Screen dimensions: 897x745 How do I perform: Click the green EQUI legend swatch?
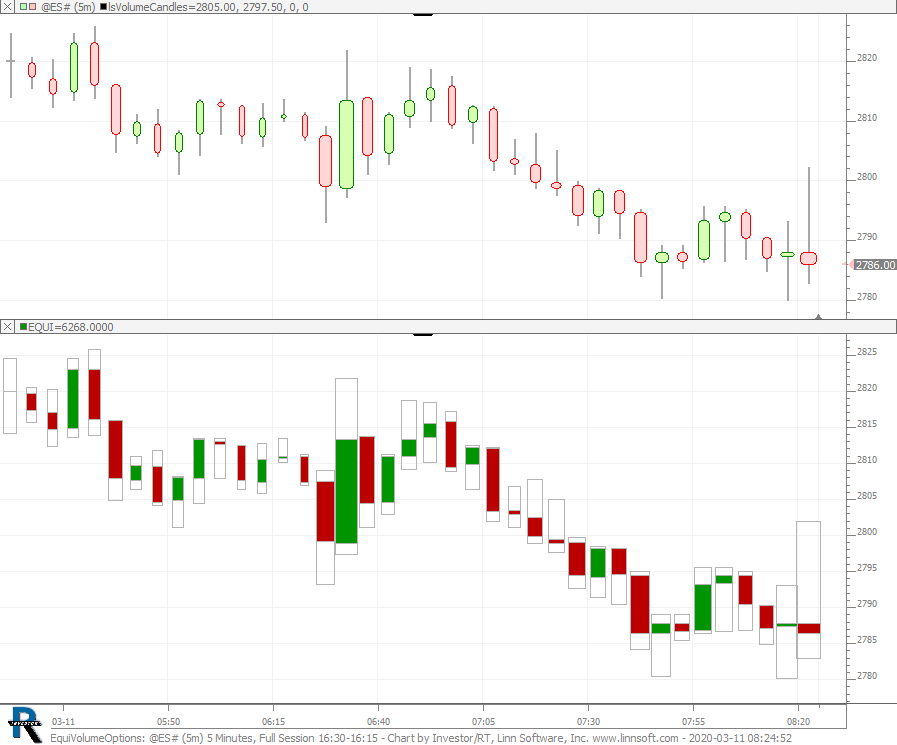click(23, 327)
